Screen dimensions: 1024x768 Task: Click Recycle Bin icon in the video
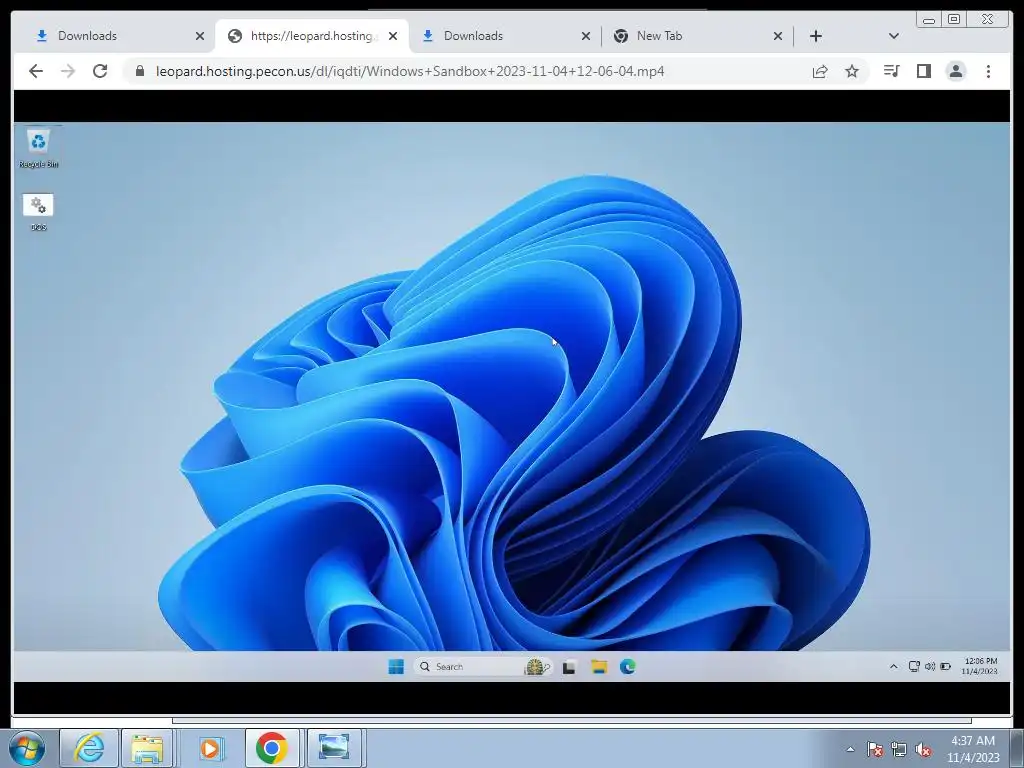pyautogui.click(x=39, y=148)
